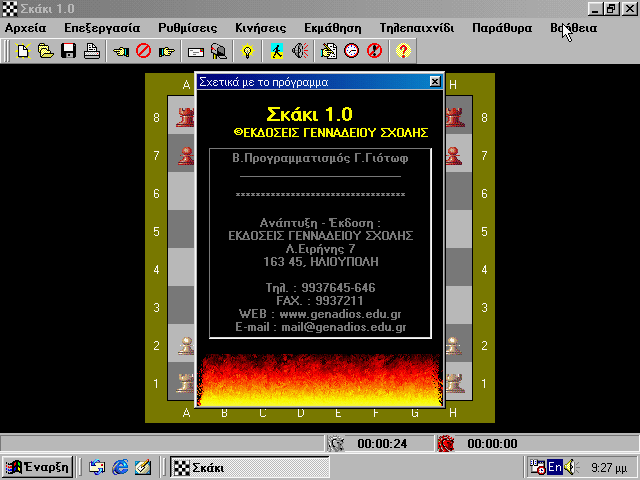640x480 pixels.
Task: Click the 163 45, ΗΛΙΟΥΠΟΛΗ address line
Action: [x=321, y=262]
